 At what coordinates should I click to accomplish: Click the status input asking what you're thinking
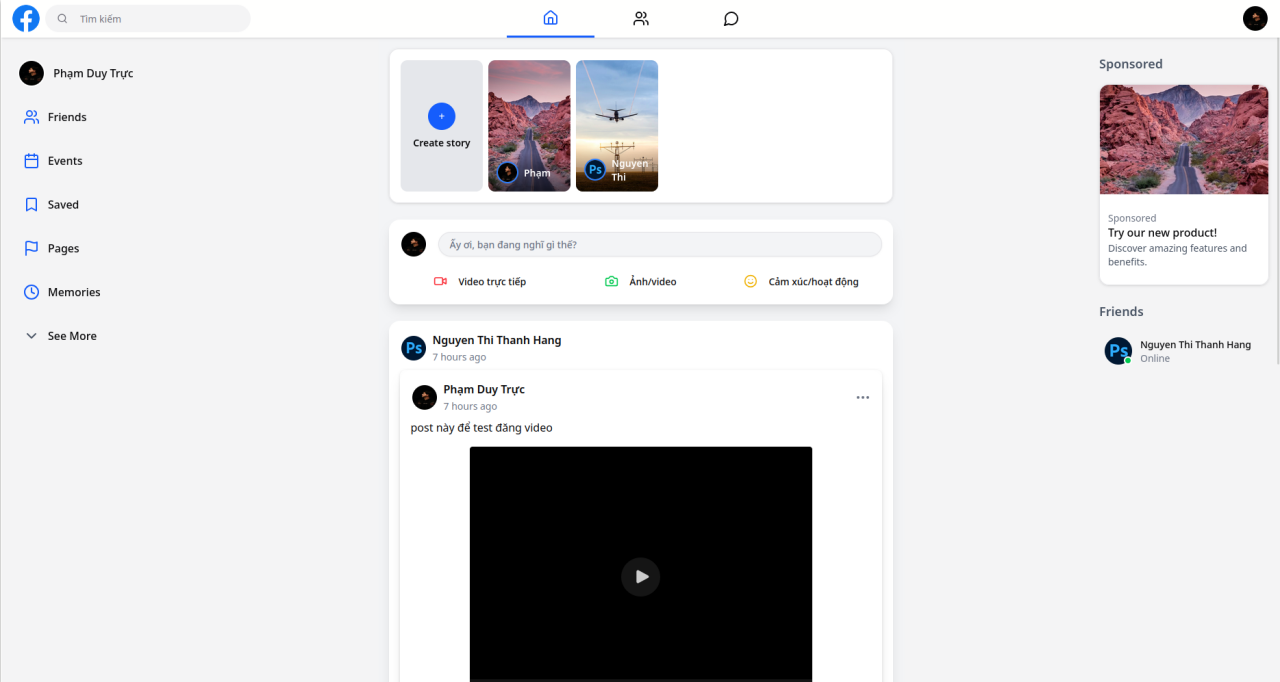coord(660,244)
